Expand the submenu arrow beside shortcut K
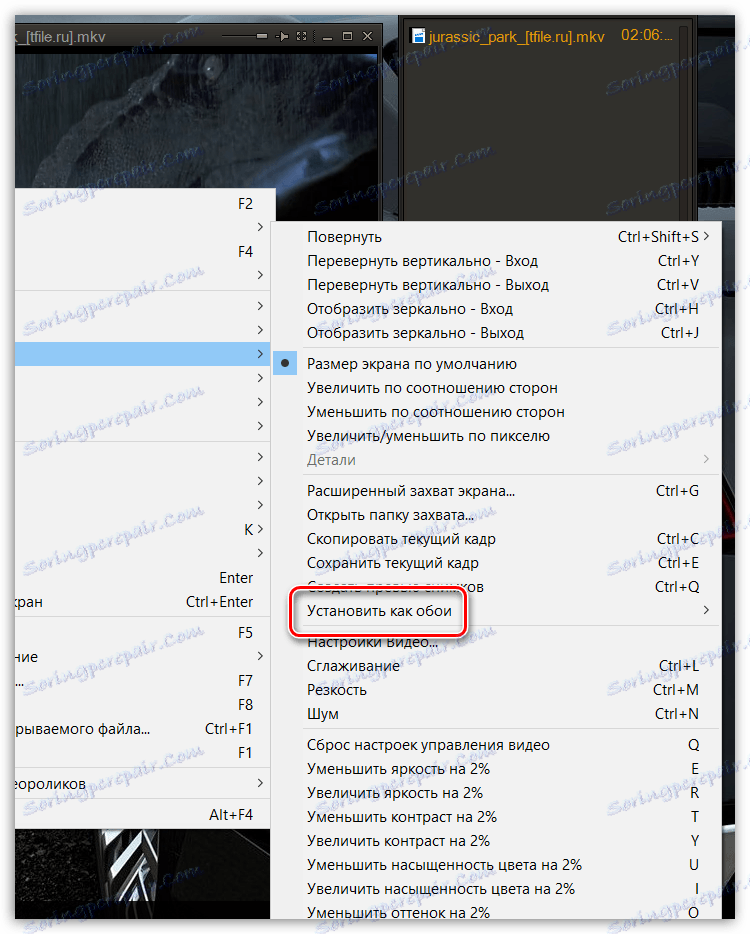This screenshot has height=934, width=750. coord(260,529)
